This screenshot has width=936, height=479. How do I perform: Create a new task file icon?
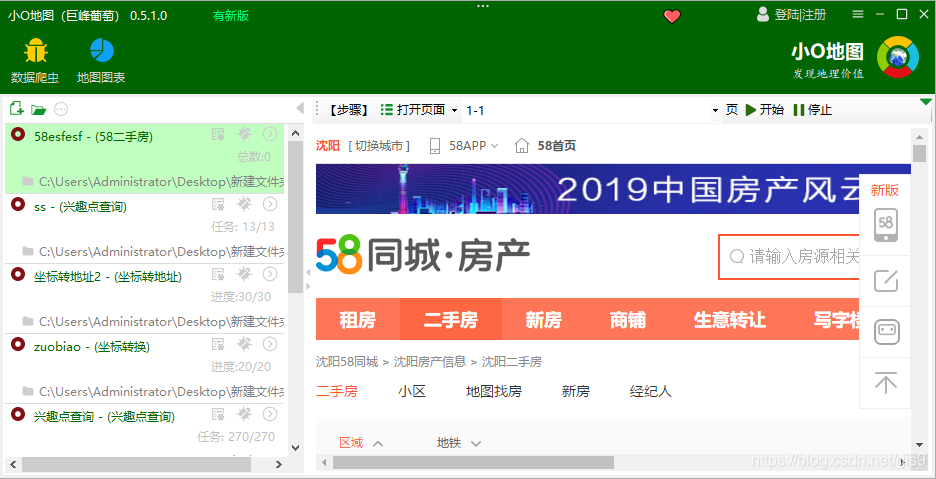pos(17,109)
